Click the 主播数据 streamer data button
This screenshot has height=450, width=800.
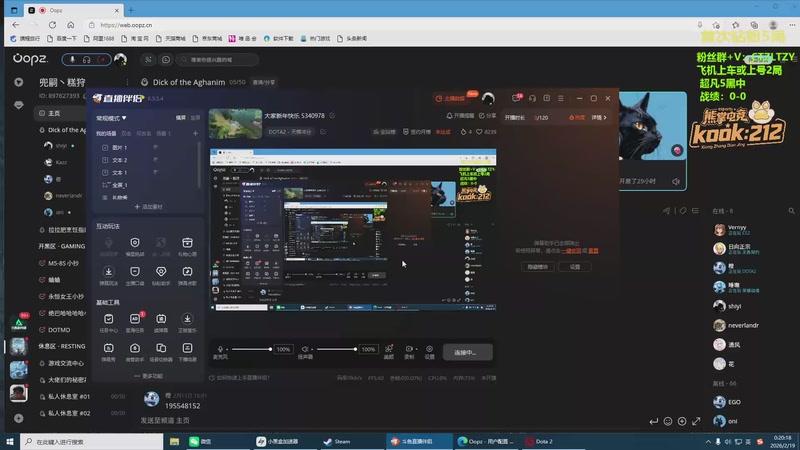(x=451, y=98)
